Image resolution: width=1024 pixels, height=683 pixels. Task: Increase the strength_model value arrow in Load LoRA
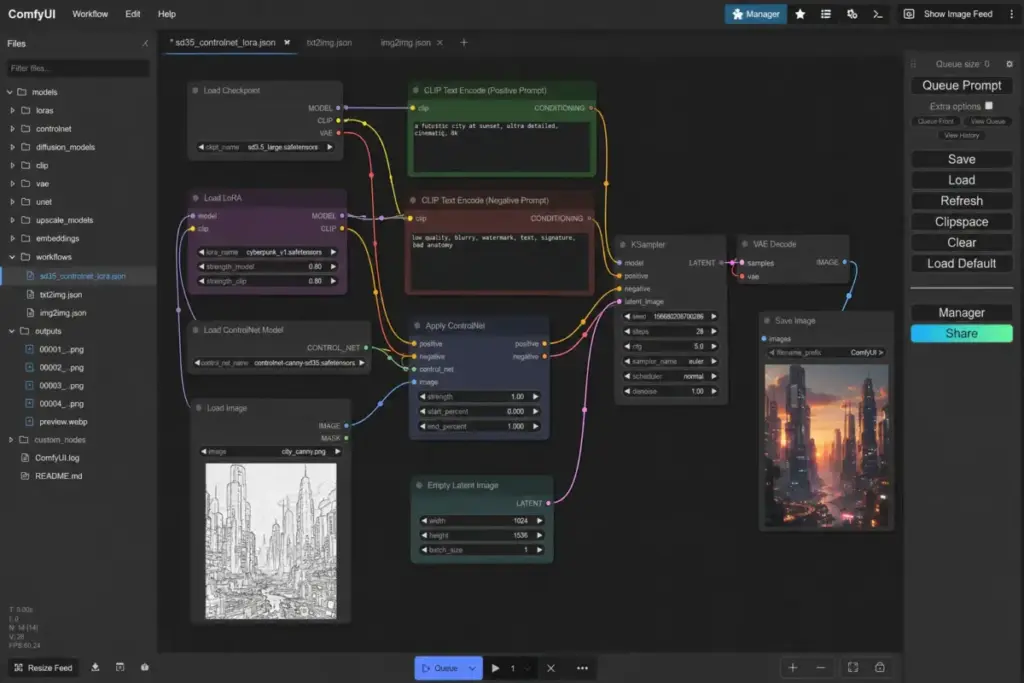pos(333,266)
